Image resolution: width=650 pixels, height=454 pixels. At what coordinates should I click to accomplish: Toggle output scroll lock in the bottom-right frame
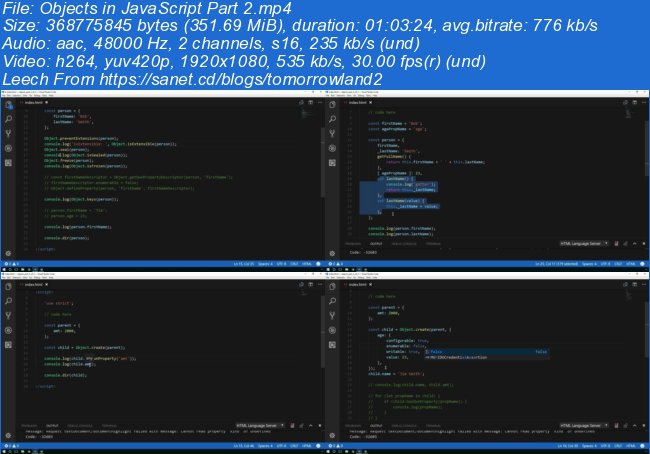pyautogui.click(x=626, y=426)
